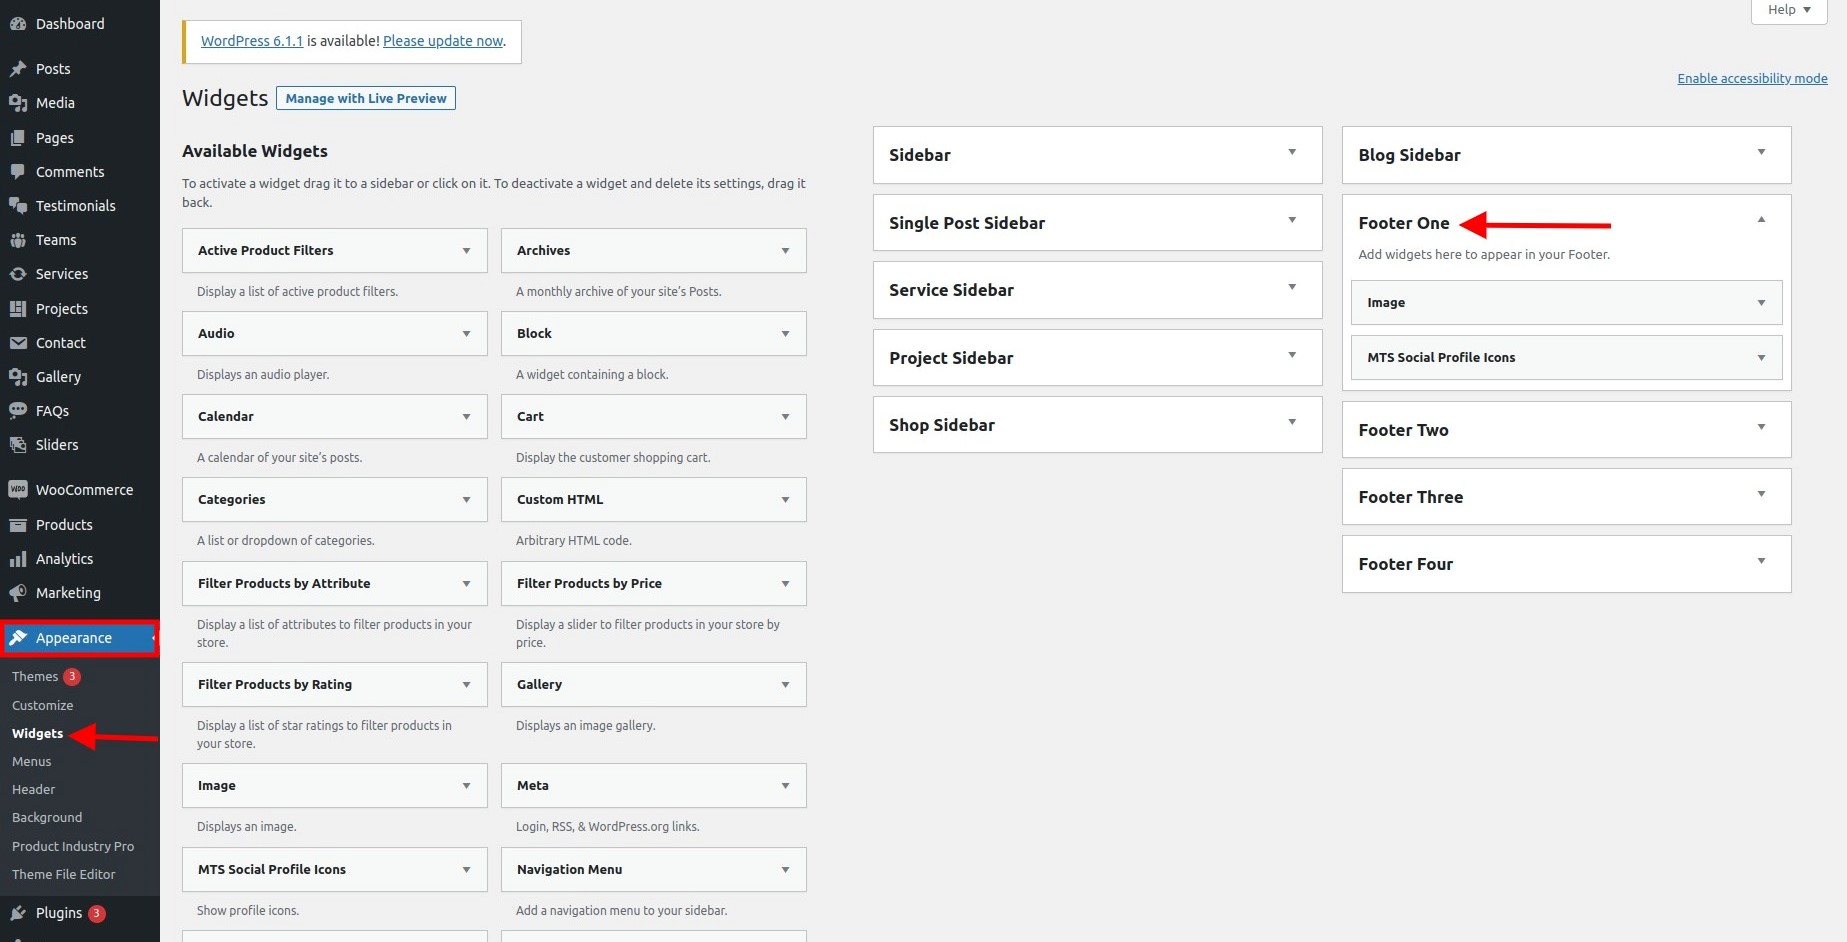
Task: Expand the Blog Sidebar widget area
Action: point(1761,153)
